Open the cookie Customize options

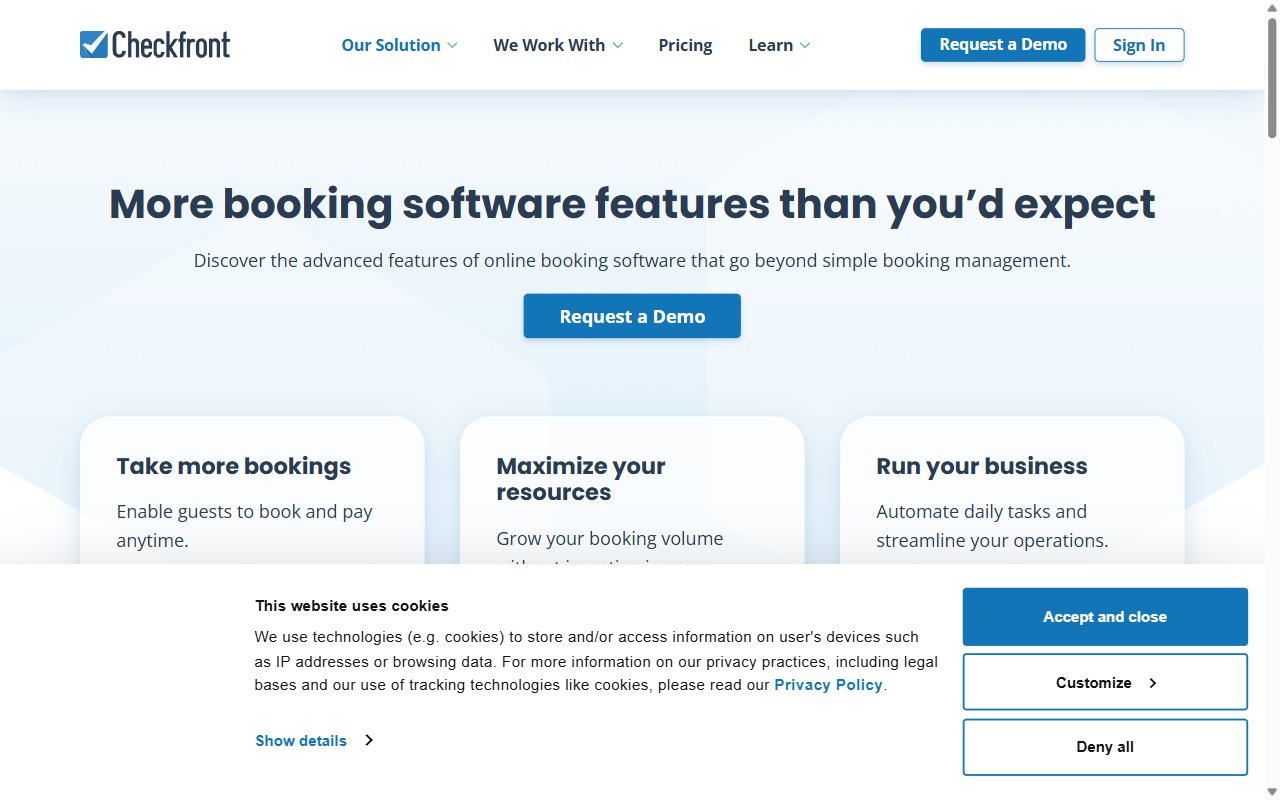tap(1105, 682)
